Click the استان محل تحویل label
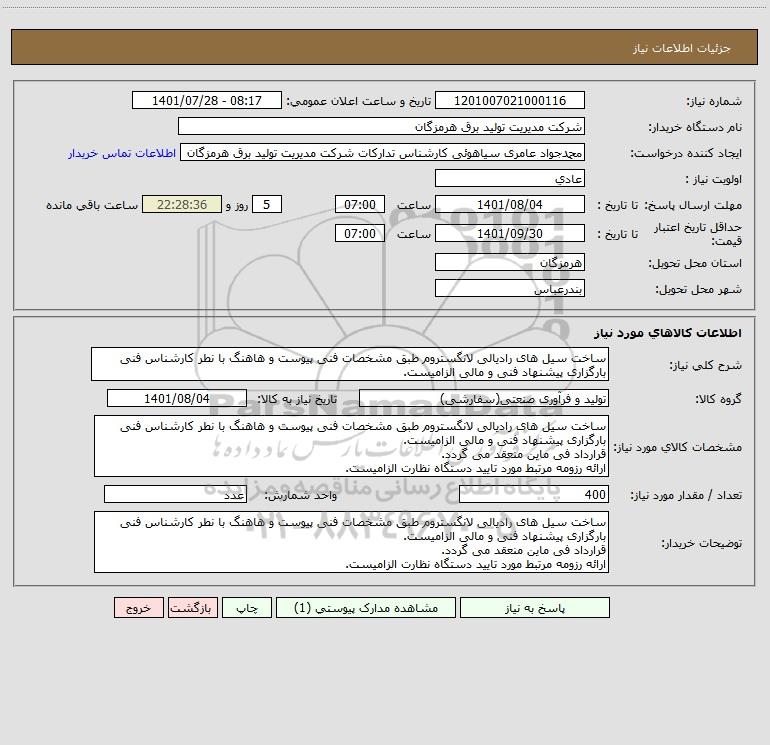This screenshot has width=770, height=745. coord(695,263)
